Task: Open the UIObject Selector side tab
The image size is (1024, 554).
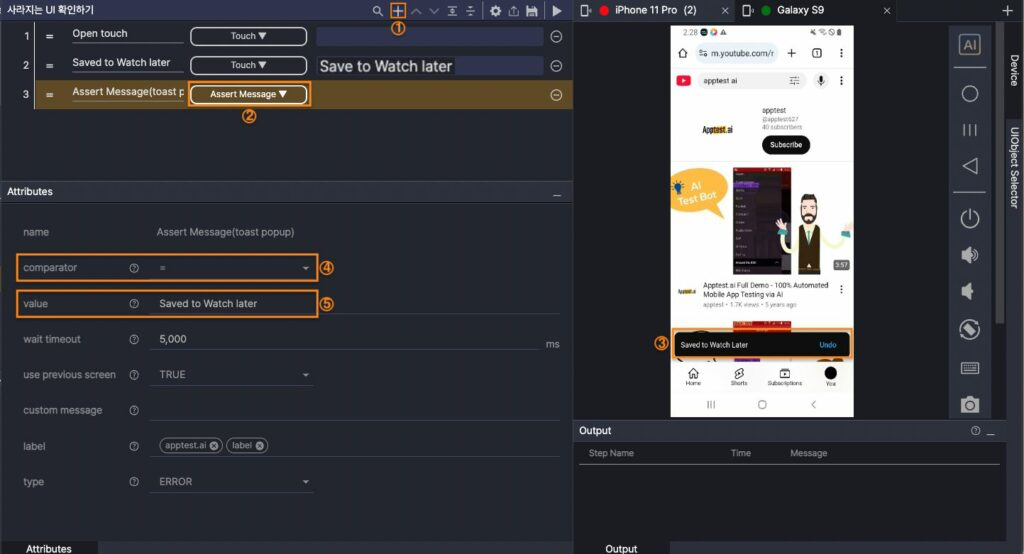Action: (1014, 167)
